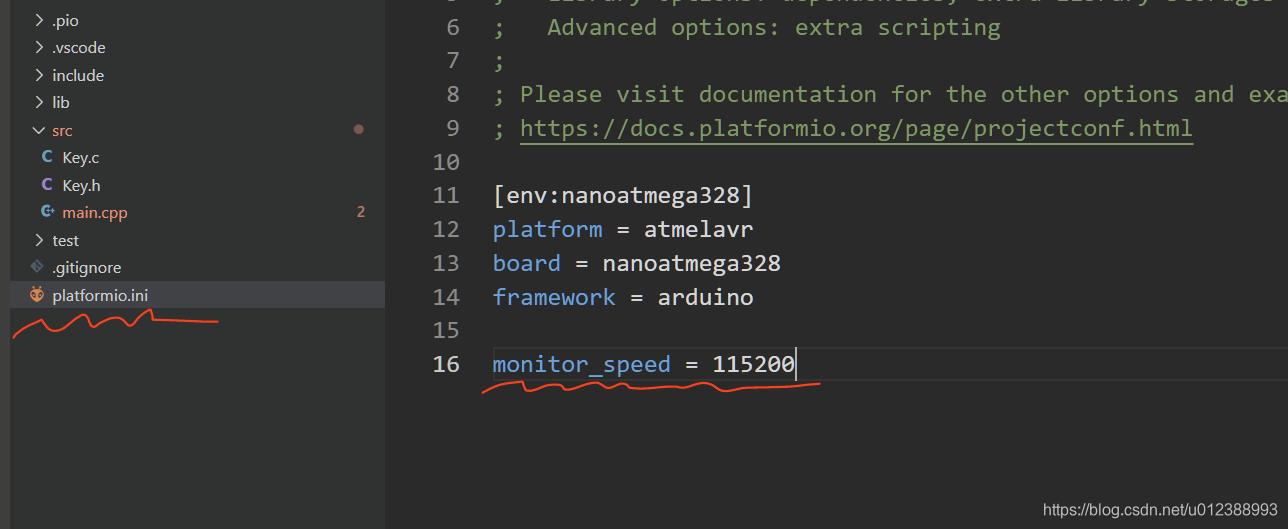The image size is (1288, 529).
Task: Click the board key on line 13
Action: tap(526, 263)
